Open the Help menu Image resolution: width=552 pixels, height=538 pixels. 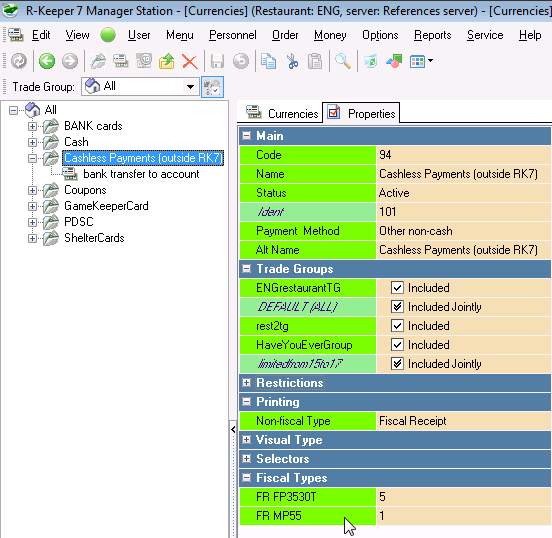[530, 35]
